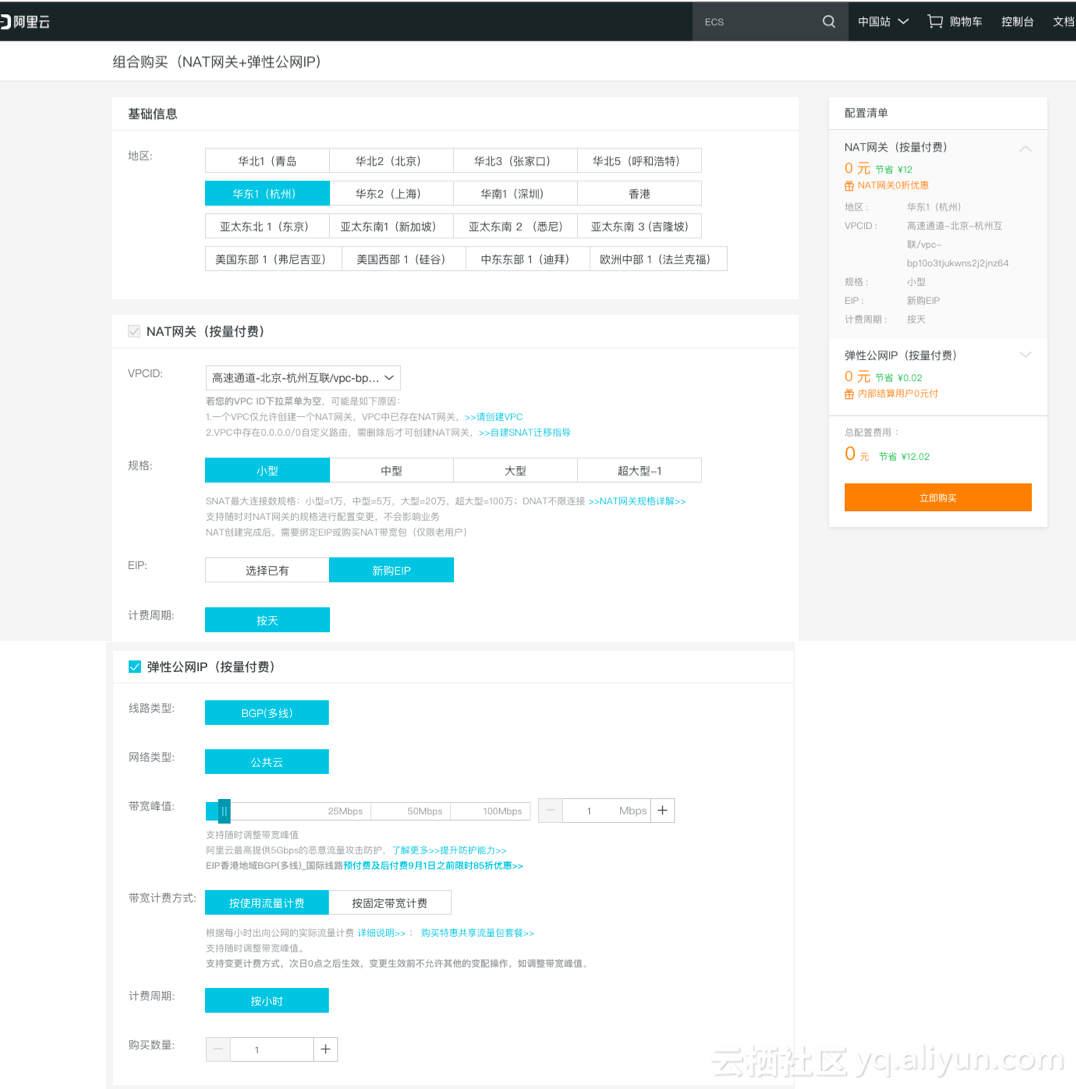Click the 公共云 network type button
Image resolution: width=1076 pixels, height=1089 pixels.
[x=267, y=761]
